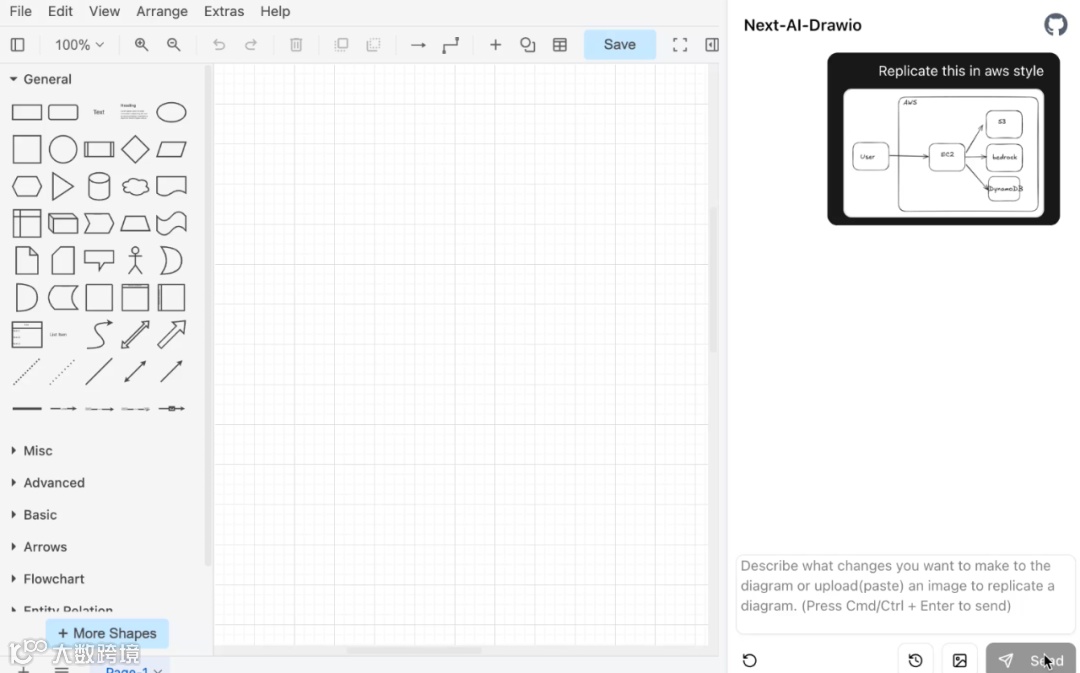Select the curved S-arrow shape
This screenshot has height=673, width=1080.
point(99,335)
